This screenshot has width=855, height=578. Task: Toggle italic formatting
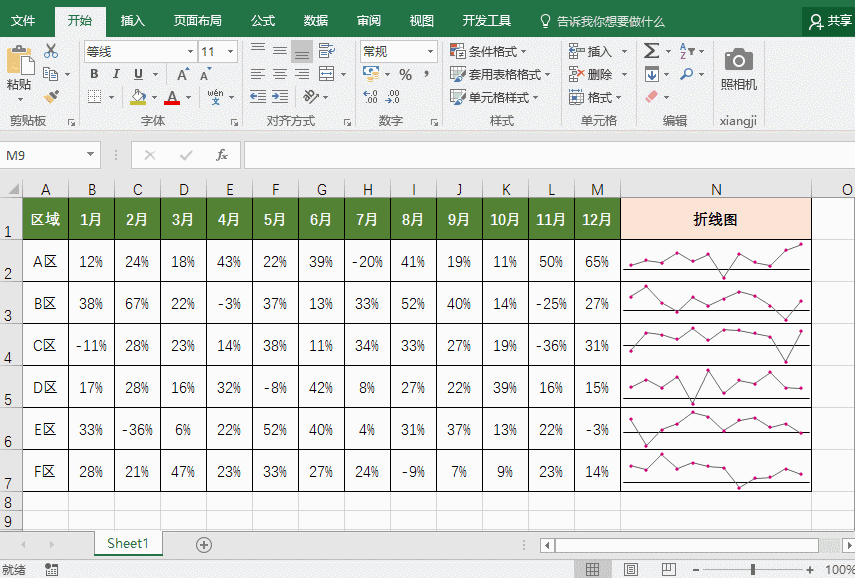(x=116, y=75)
